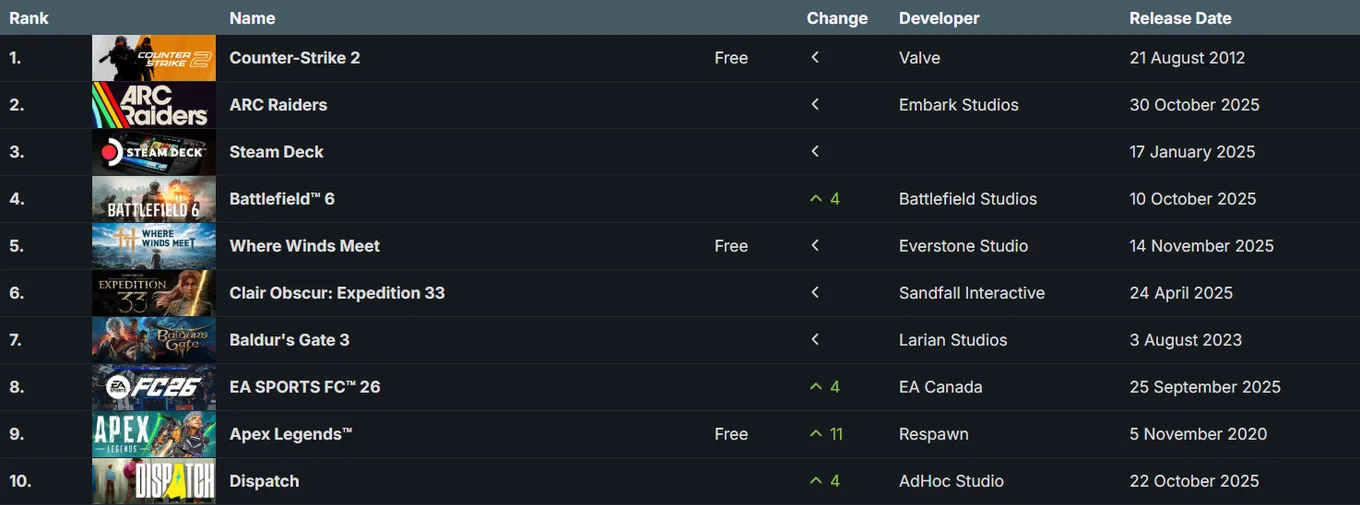
Task: Click the 30 October 2025 release date
Action: tap(1194, 105)
